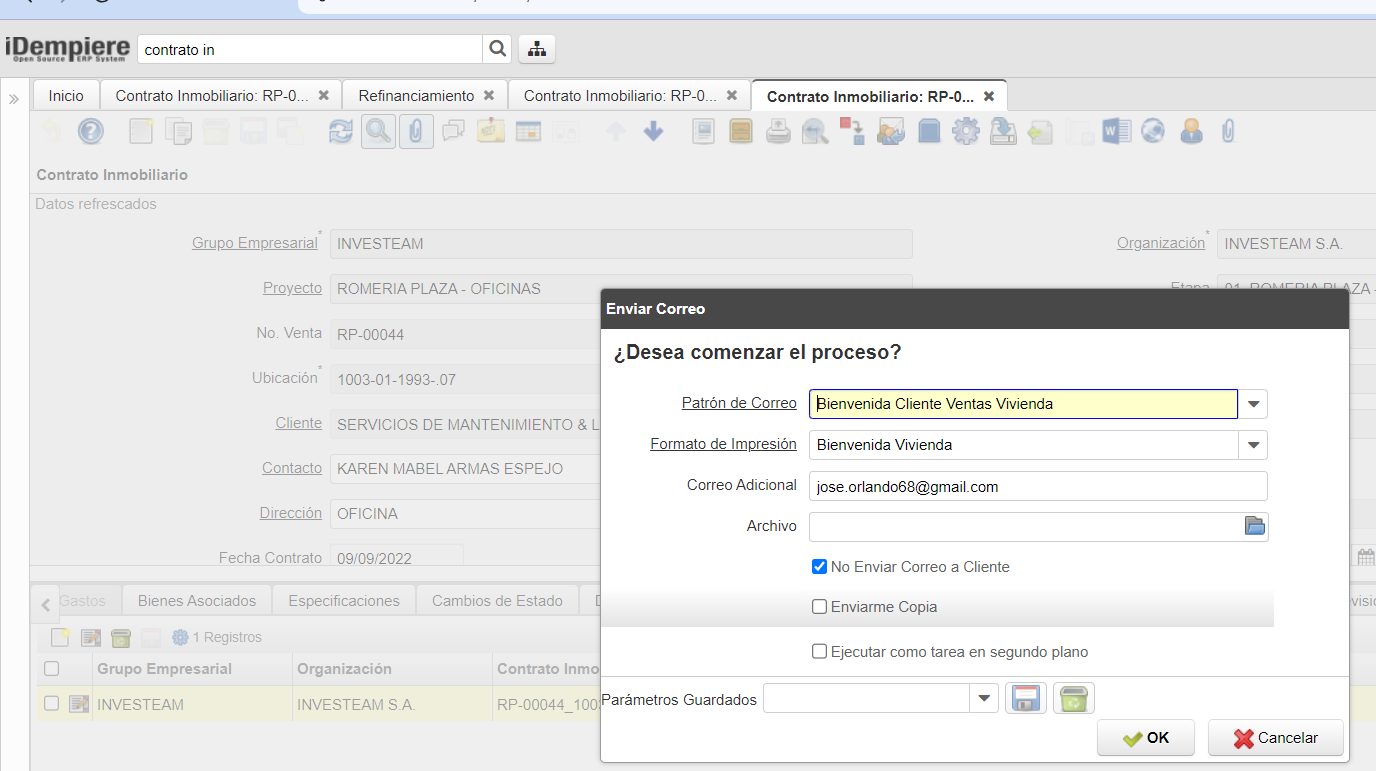Switch to the Refinanciamiento tab
The width and height of the screenshot is (1376, 771).
(416, 96)
